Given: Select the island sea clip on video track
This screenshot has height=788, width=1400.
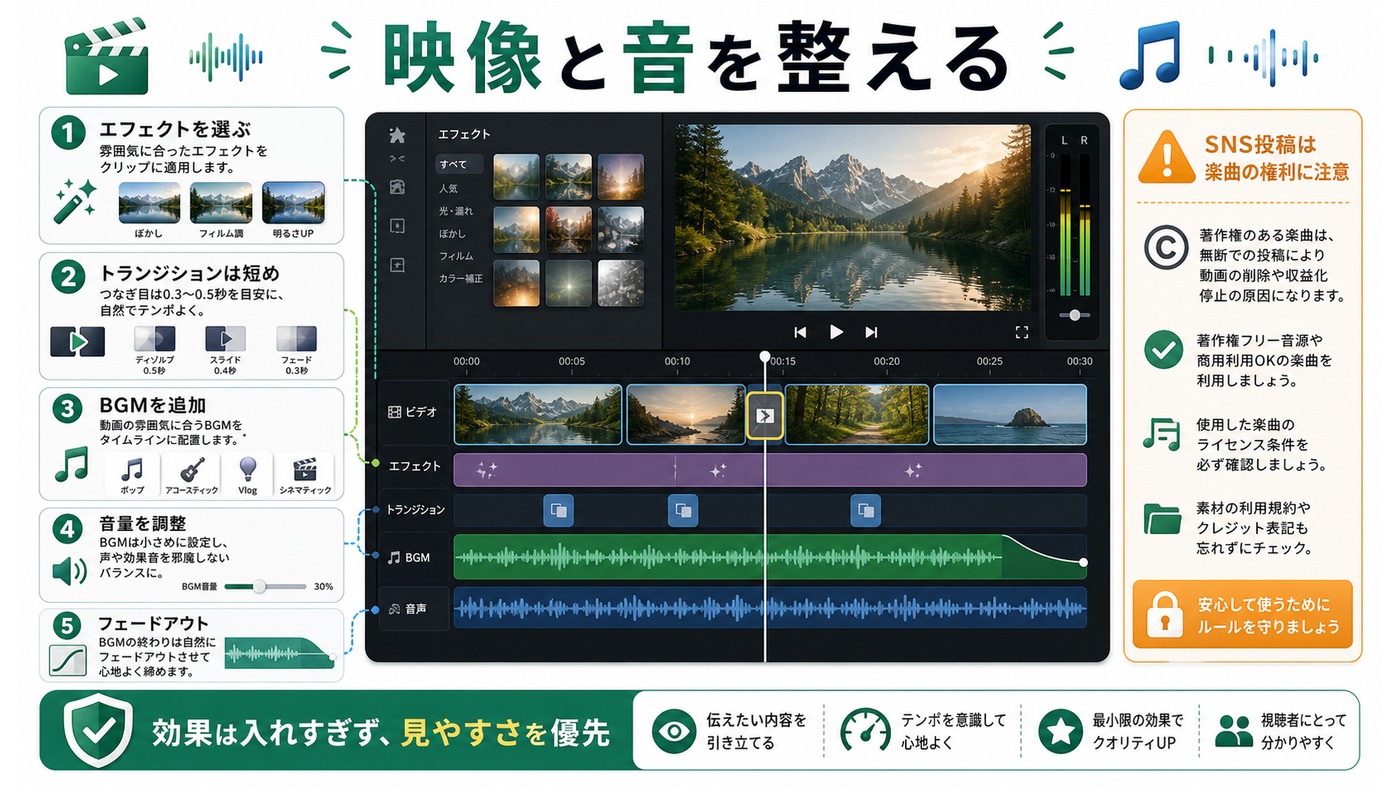Looking at the screenshot, I should (1010, 414).
